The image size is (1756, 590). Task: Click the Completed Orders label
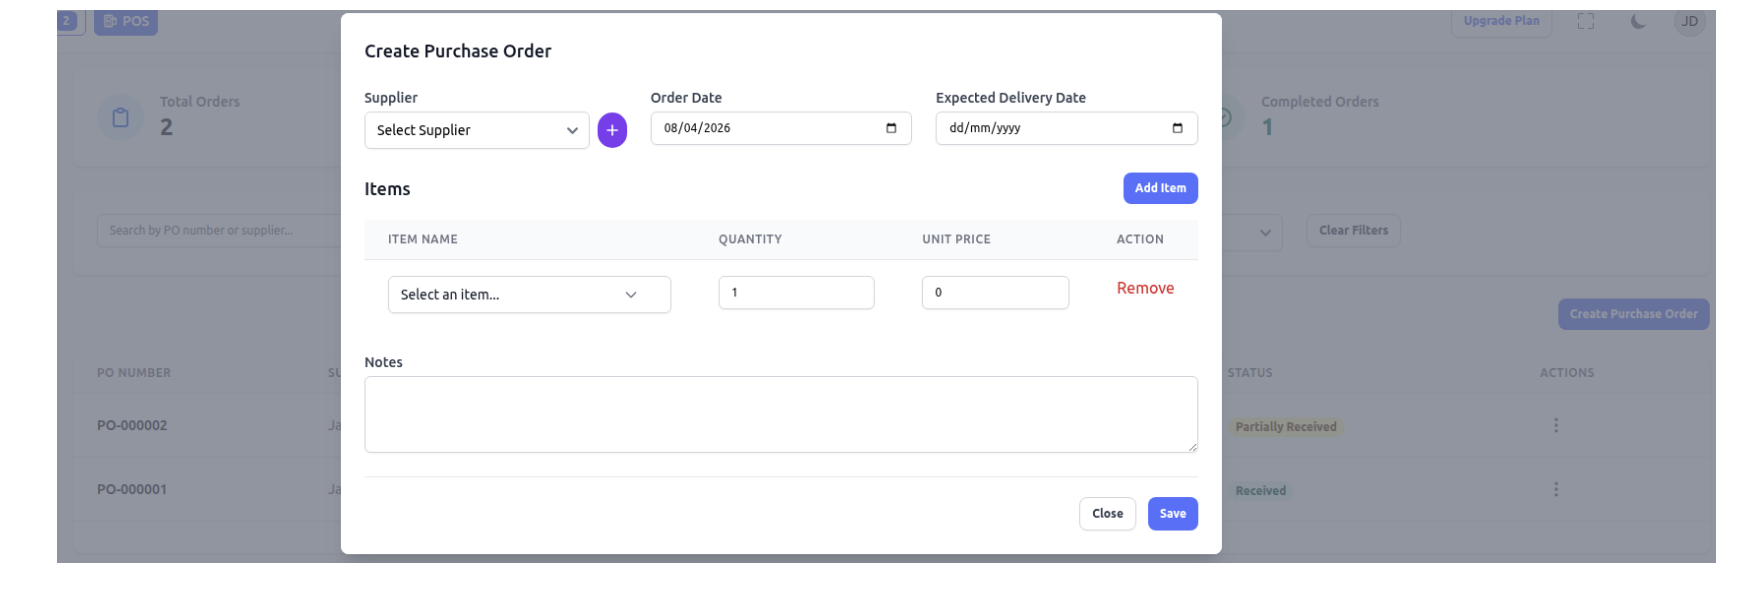1320,102
